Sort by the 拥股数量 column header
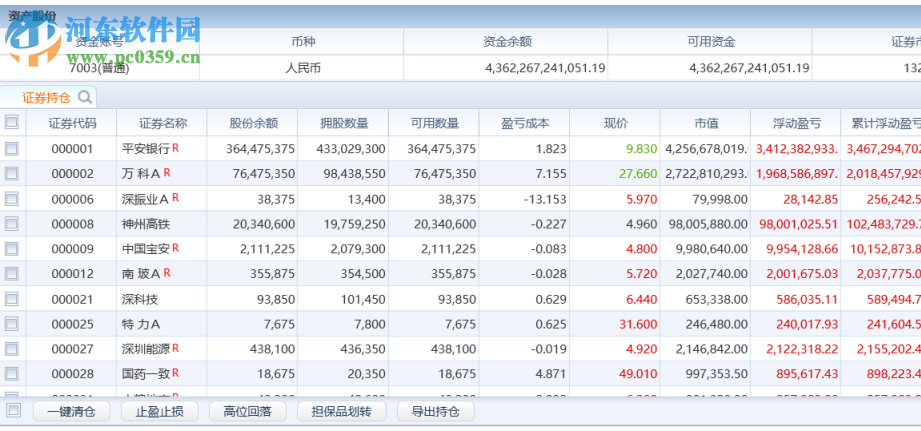921x431 pixels. point(343,123)
